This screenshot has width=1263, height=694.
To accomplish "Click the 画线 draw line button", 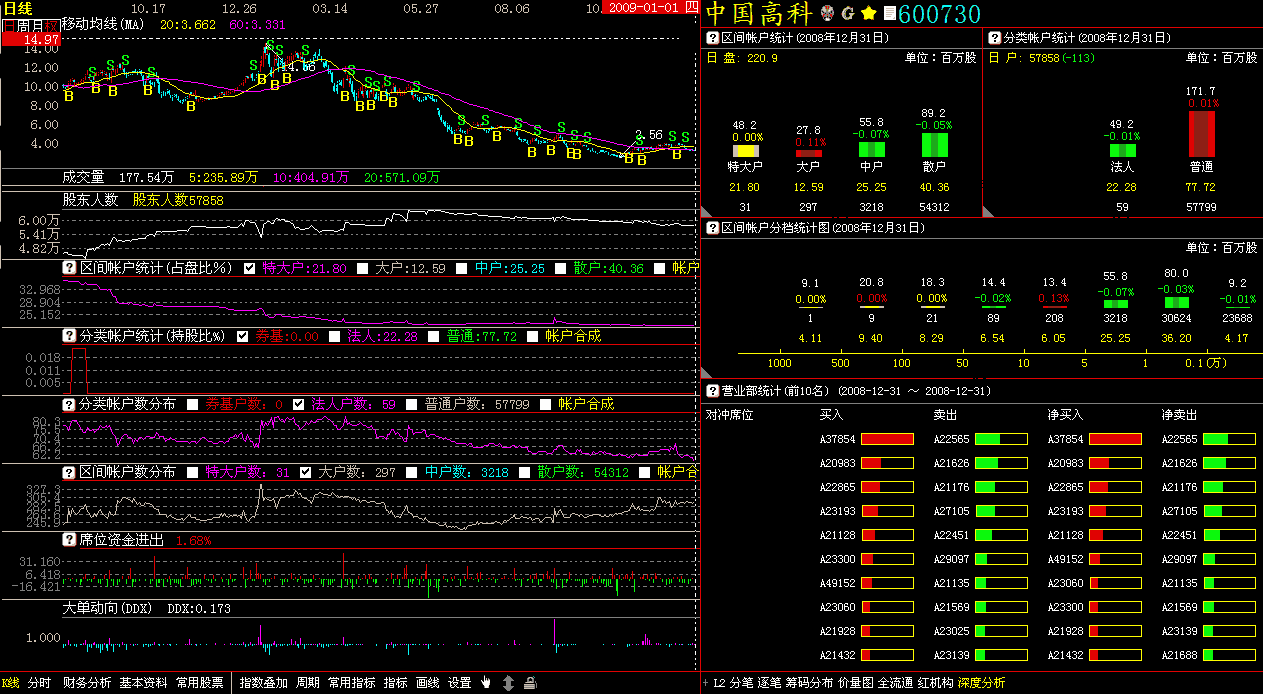I will (427, 683).
